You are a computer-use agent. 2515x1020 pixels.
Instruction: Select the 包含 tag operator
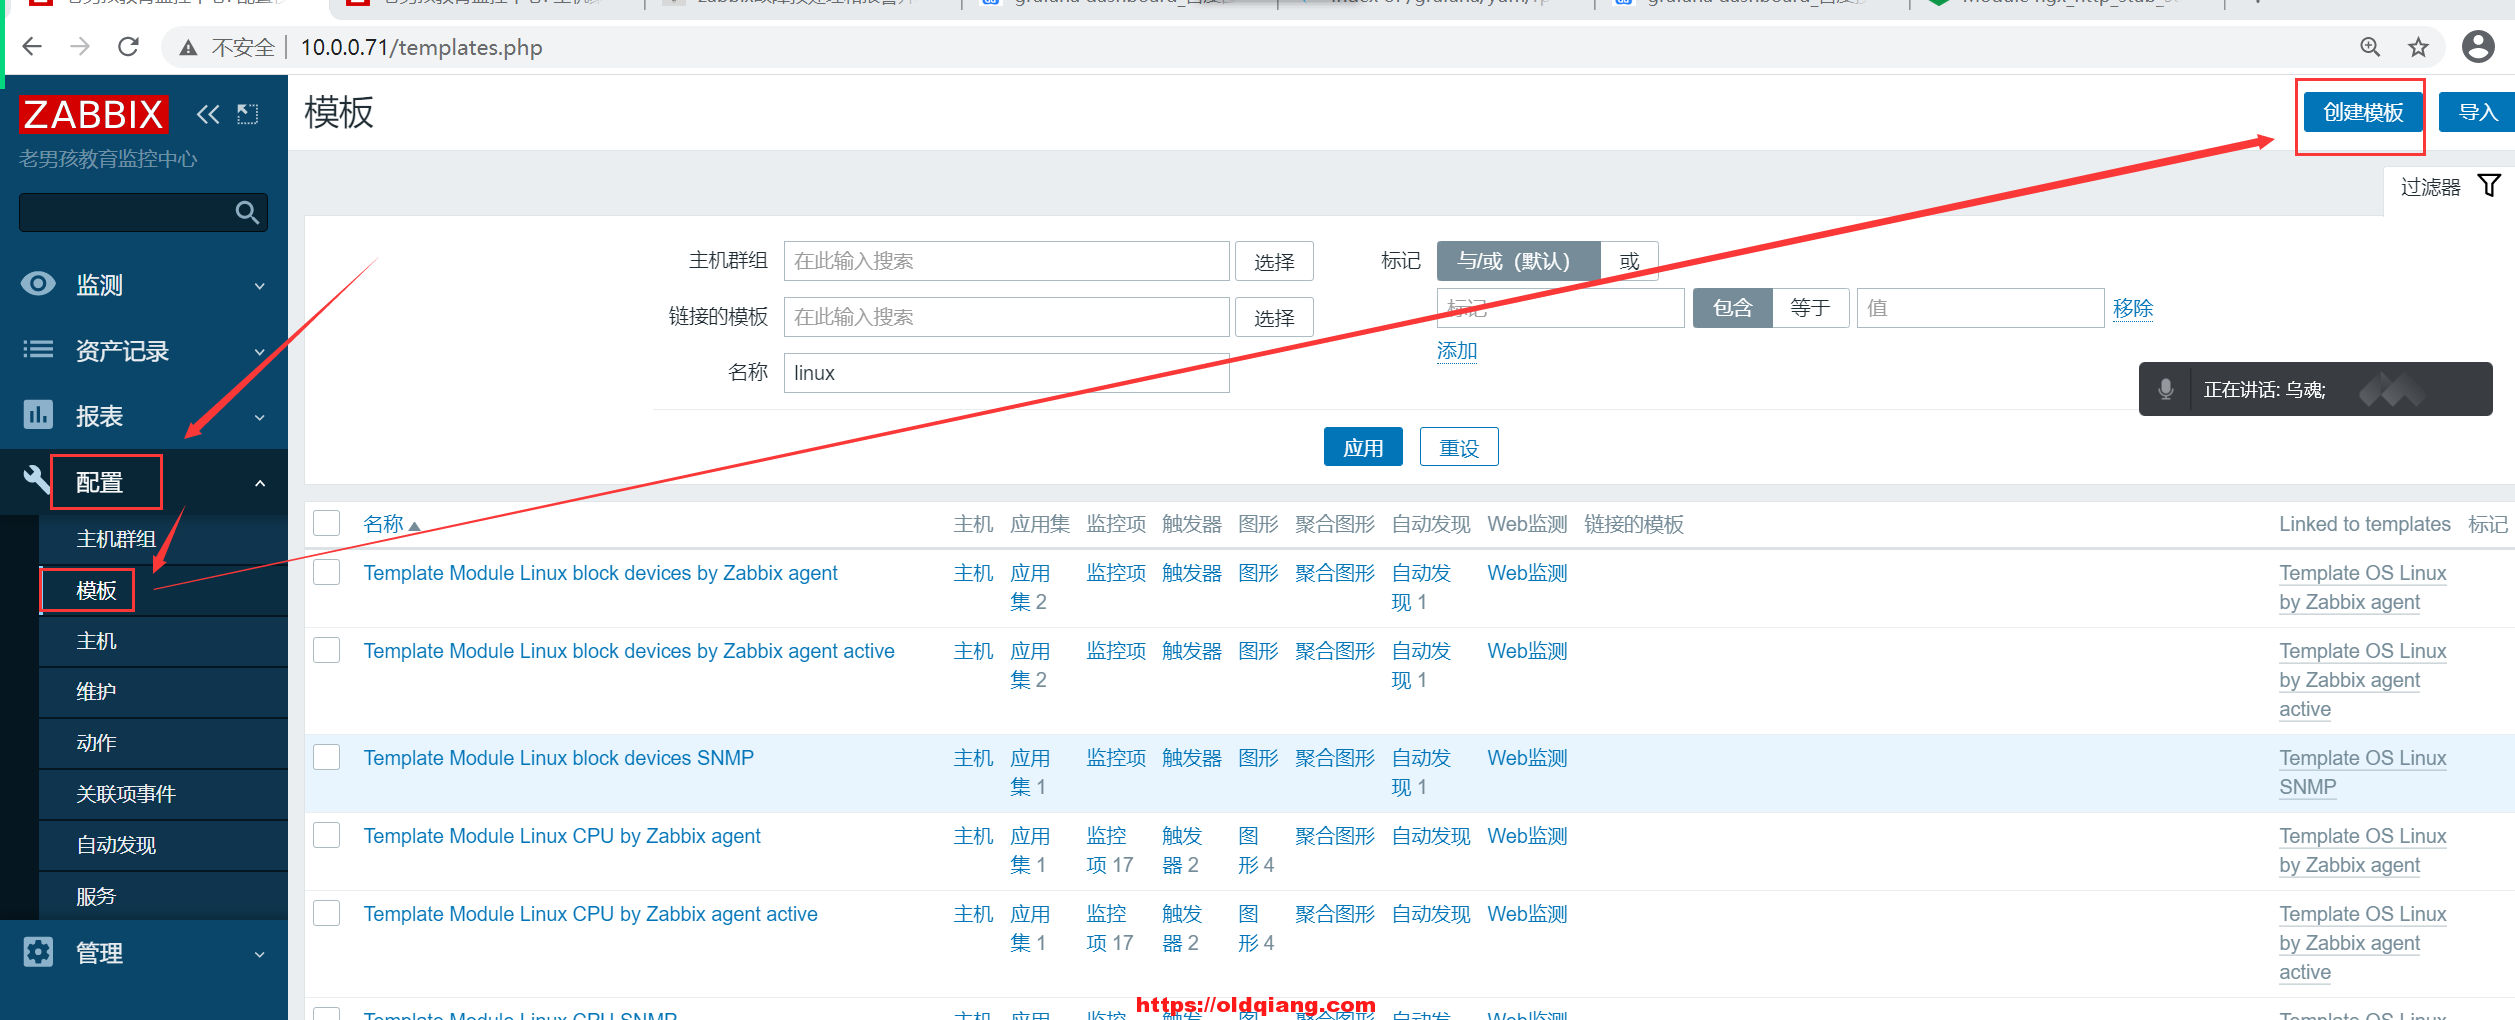click(1732, 308)
